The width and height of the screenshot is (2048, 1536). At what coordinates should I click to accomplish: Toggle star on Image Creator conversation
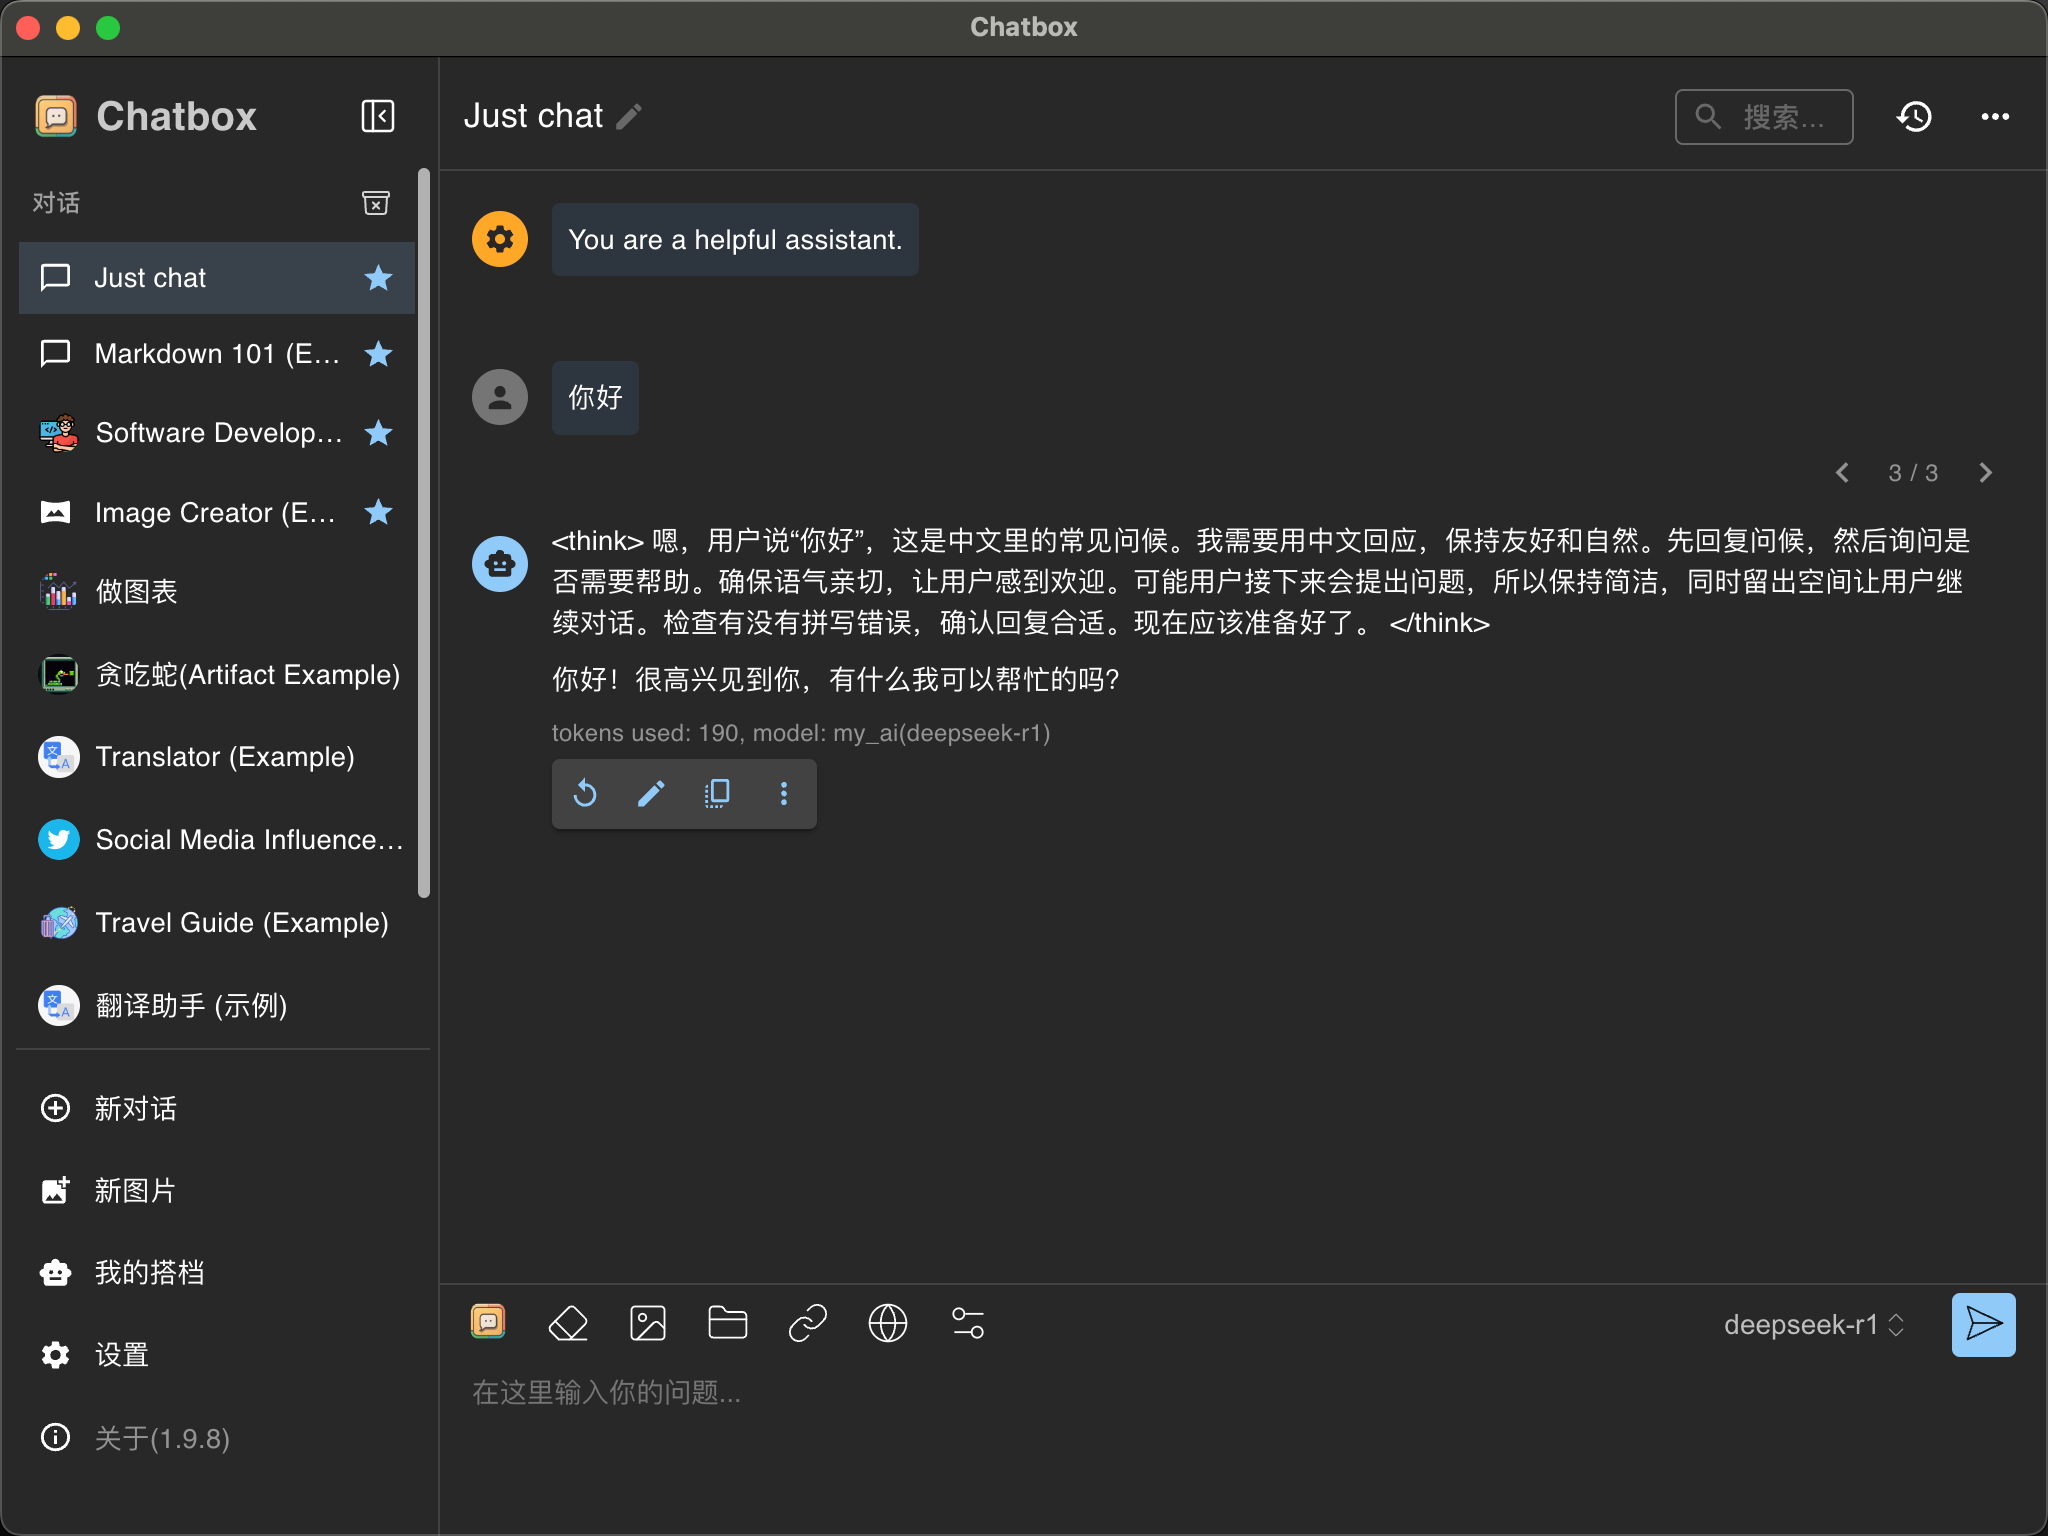tap(378, 513)
